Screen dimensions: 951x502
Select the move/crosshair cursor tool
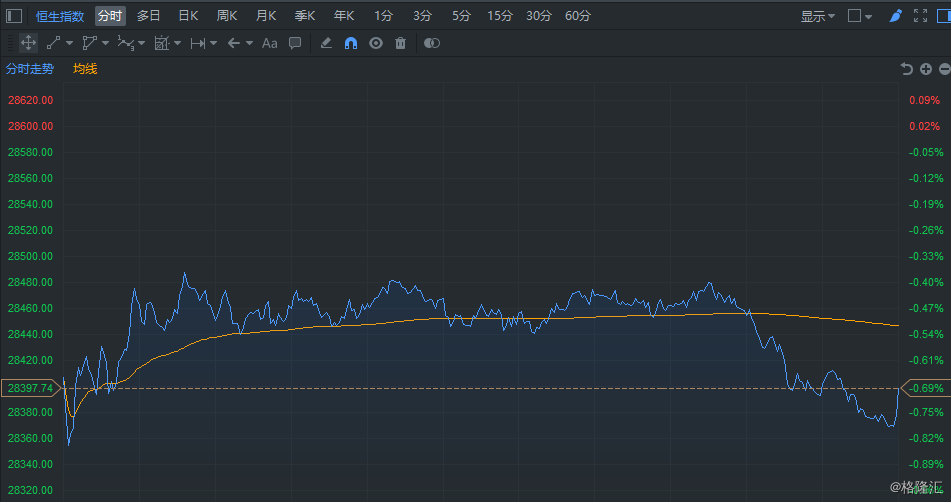[x=28, y=43]
